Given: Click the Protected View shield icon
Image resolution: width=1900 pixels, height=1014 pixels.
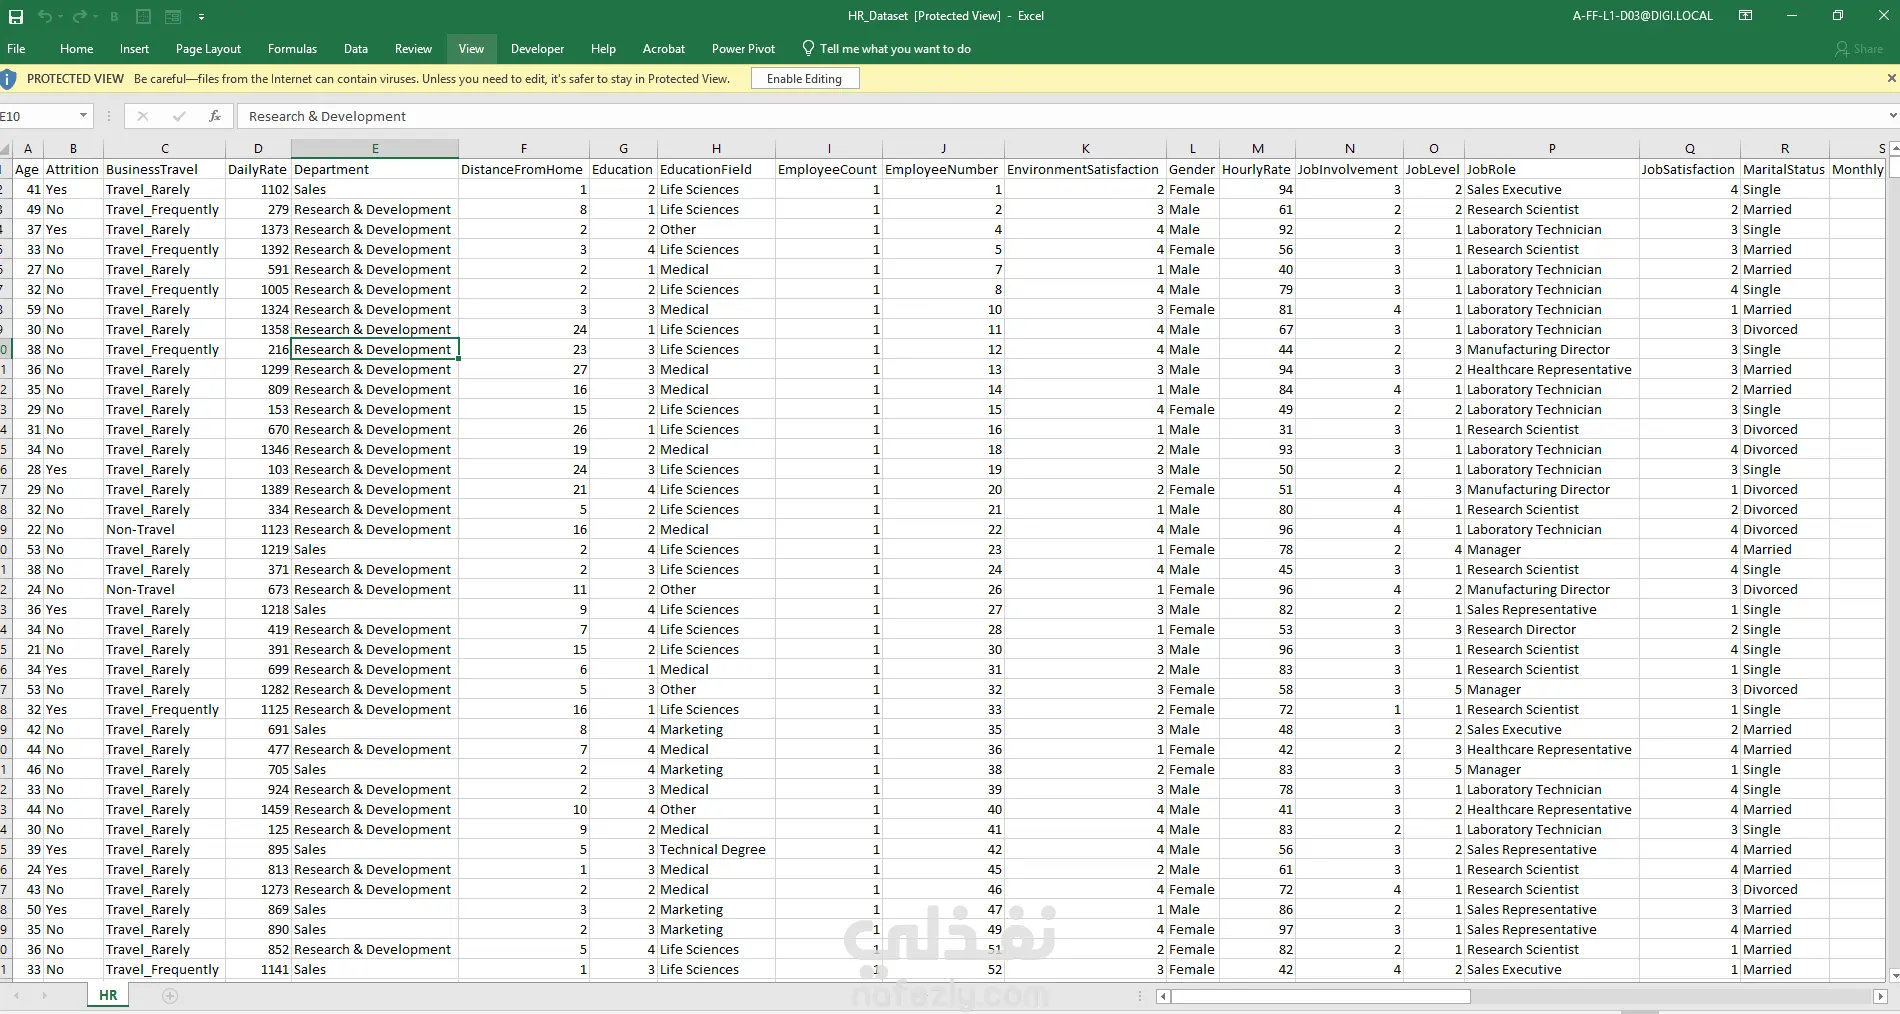Looking at the screenshot, I should pos(8,78).
